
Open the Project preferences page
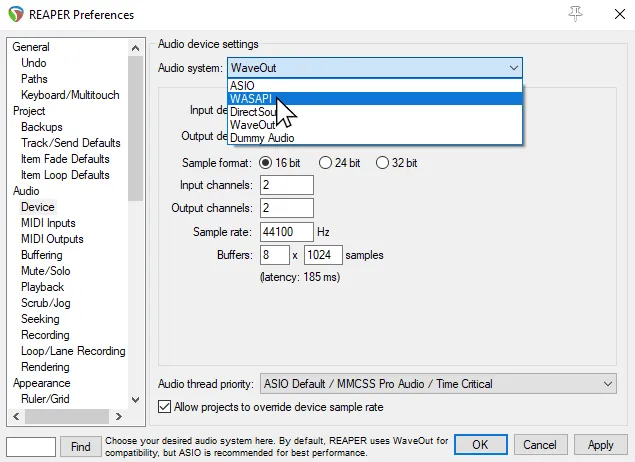[29, 111]
